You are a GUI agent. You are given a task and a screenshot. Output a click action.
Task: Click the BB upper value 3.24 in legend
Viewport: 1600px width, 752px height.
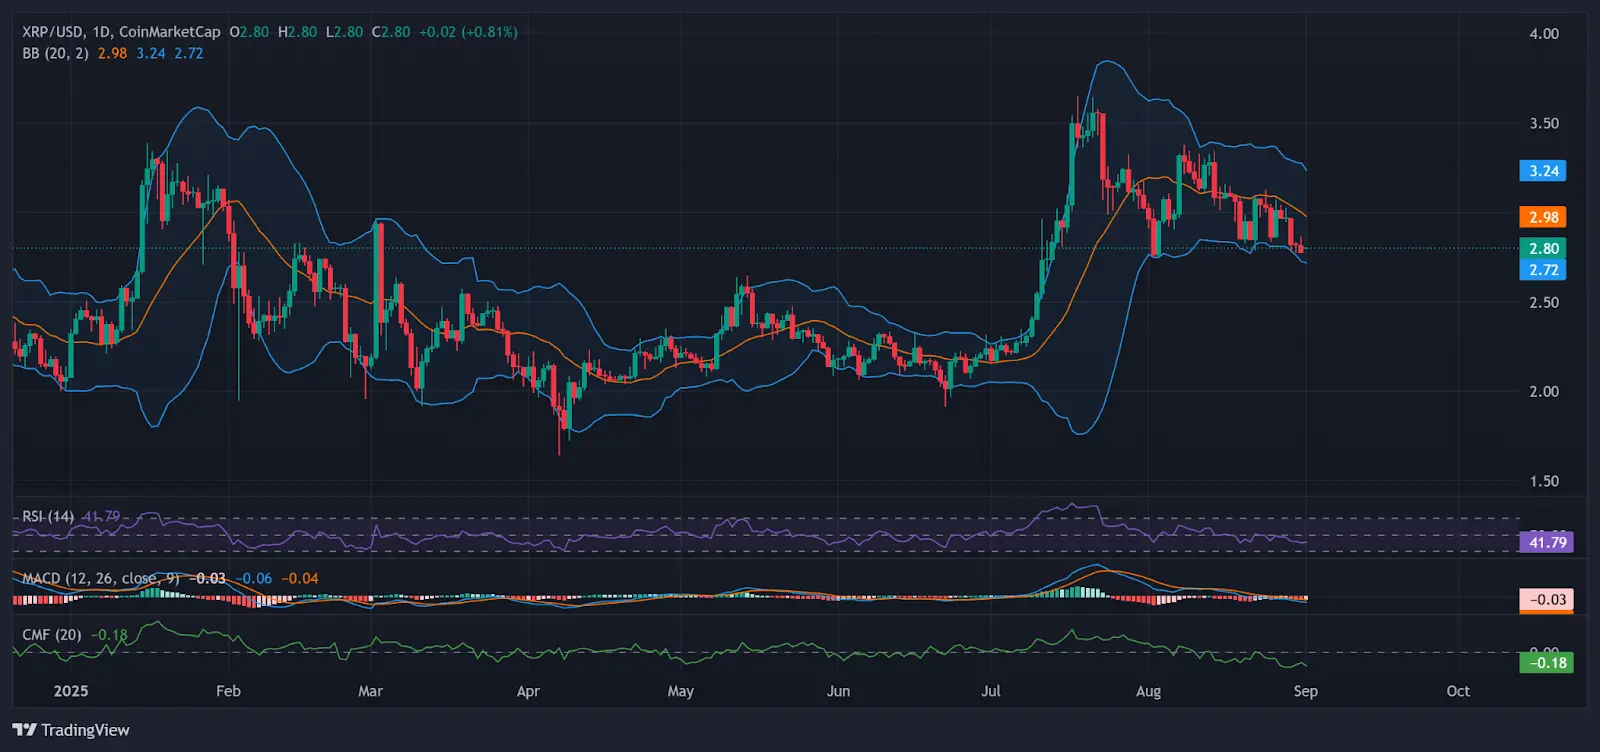tap(151, 53)
